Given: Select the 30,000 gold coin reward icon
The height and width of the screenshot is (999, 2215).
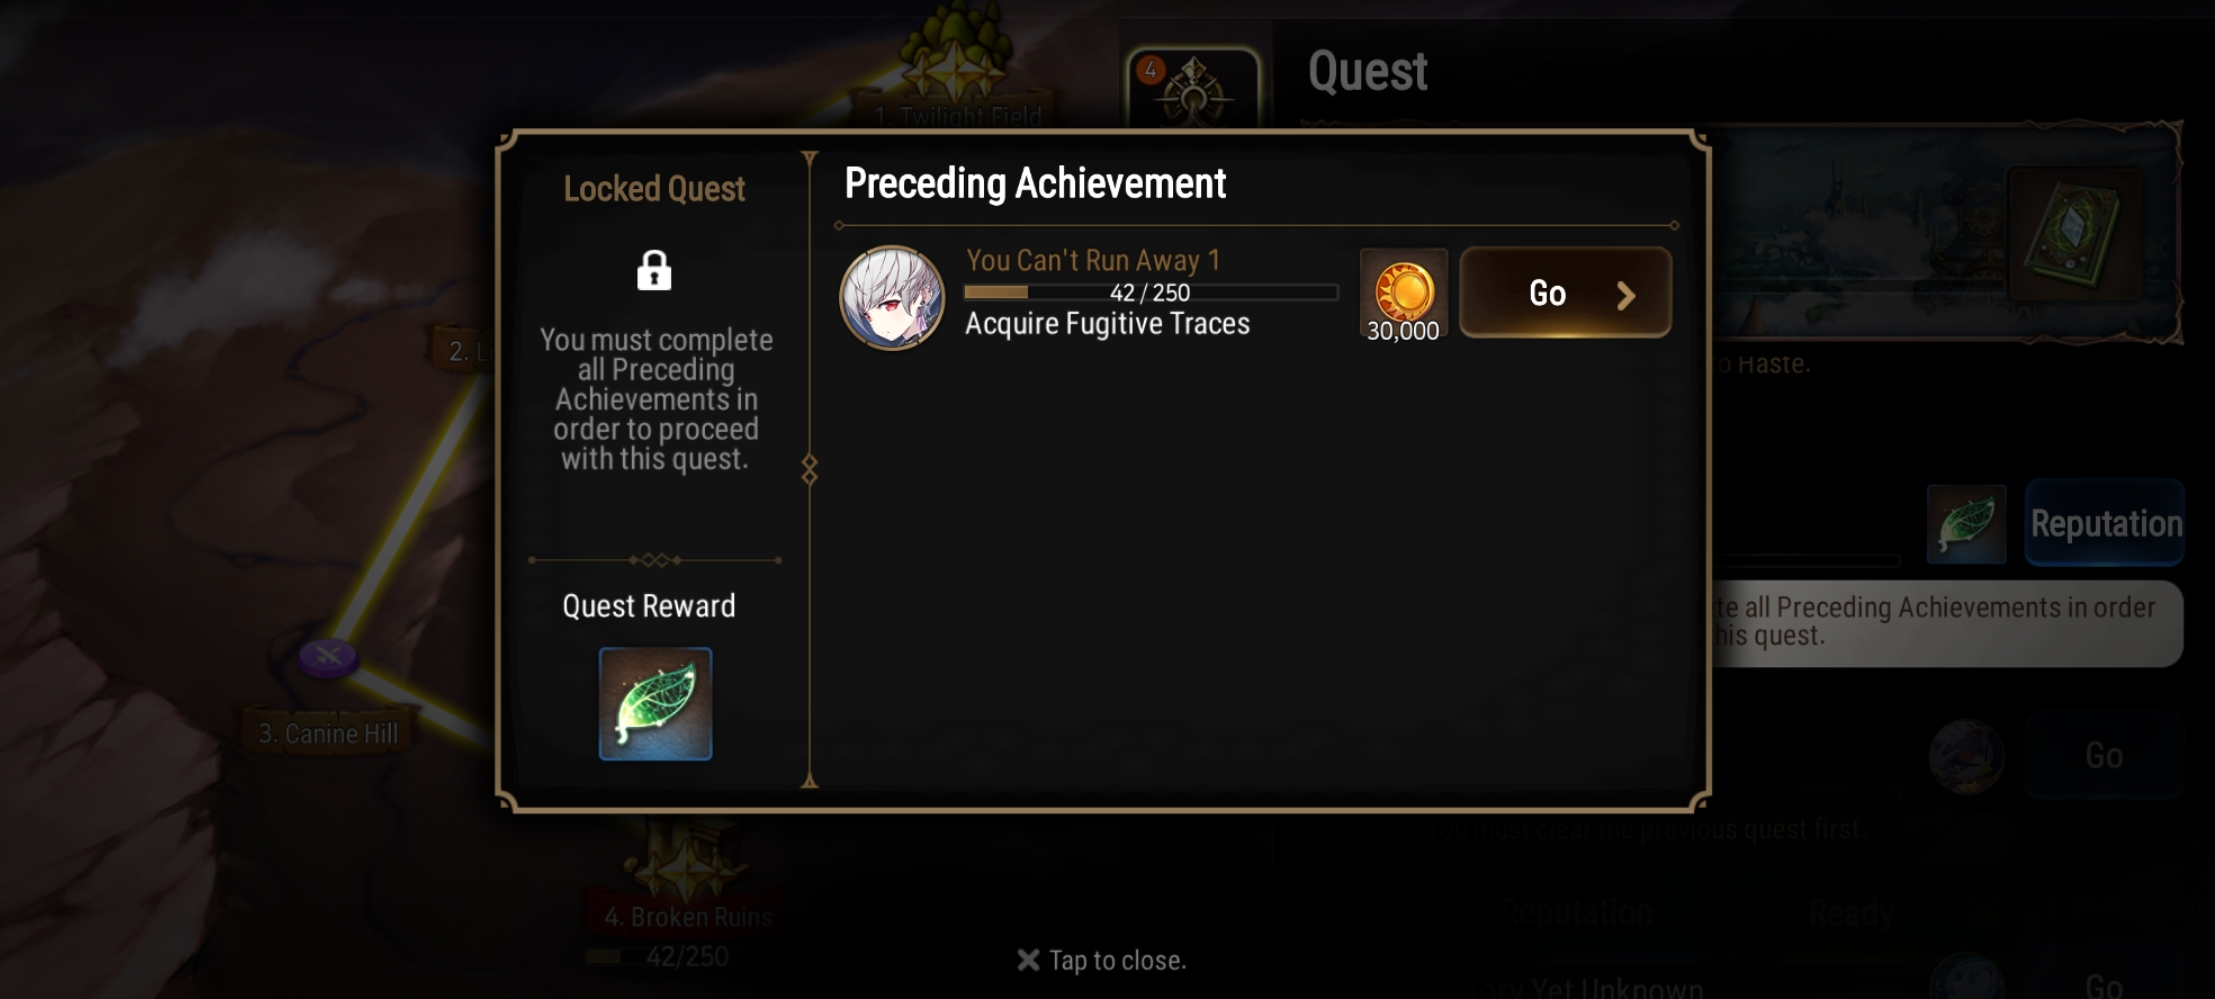Looking at the screenshot, I should (x=1403, y=294).
